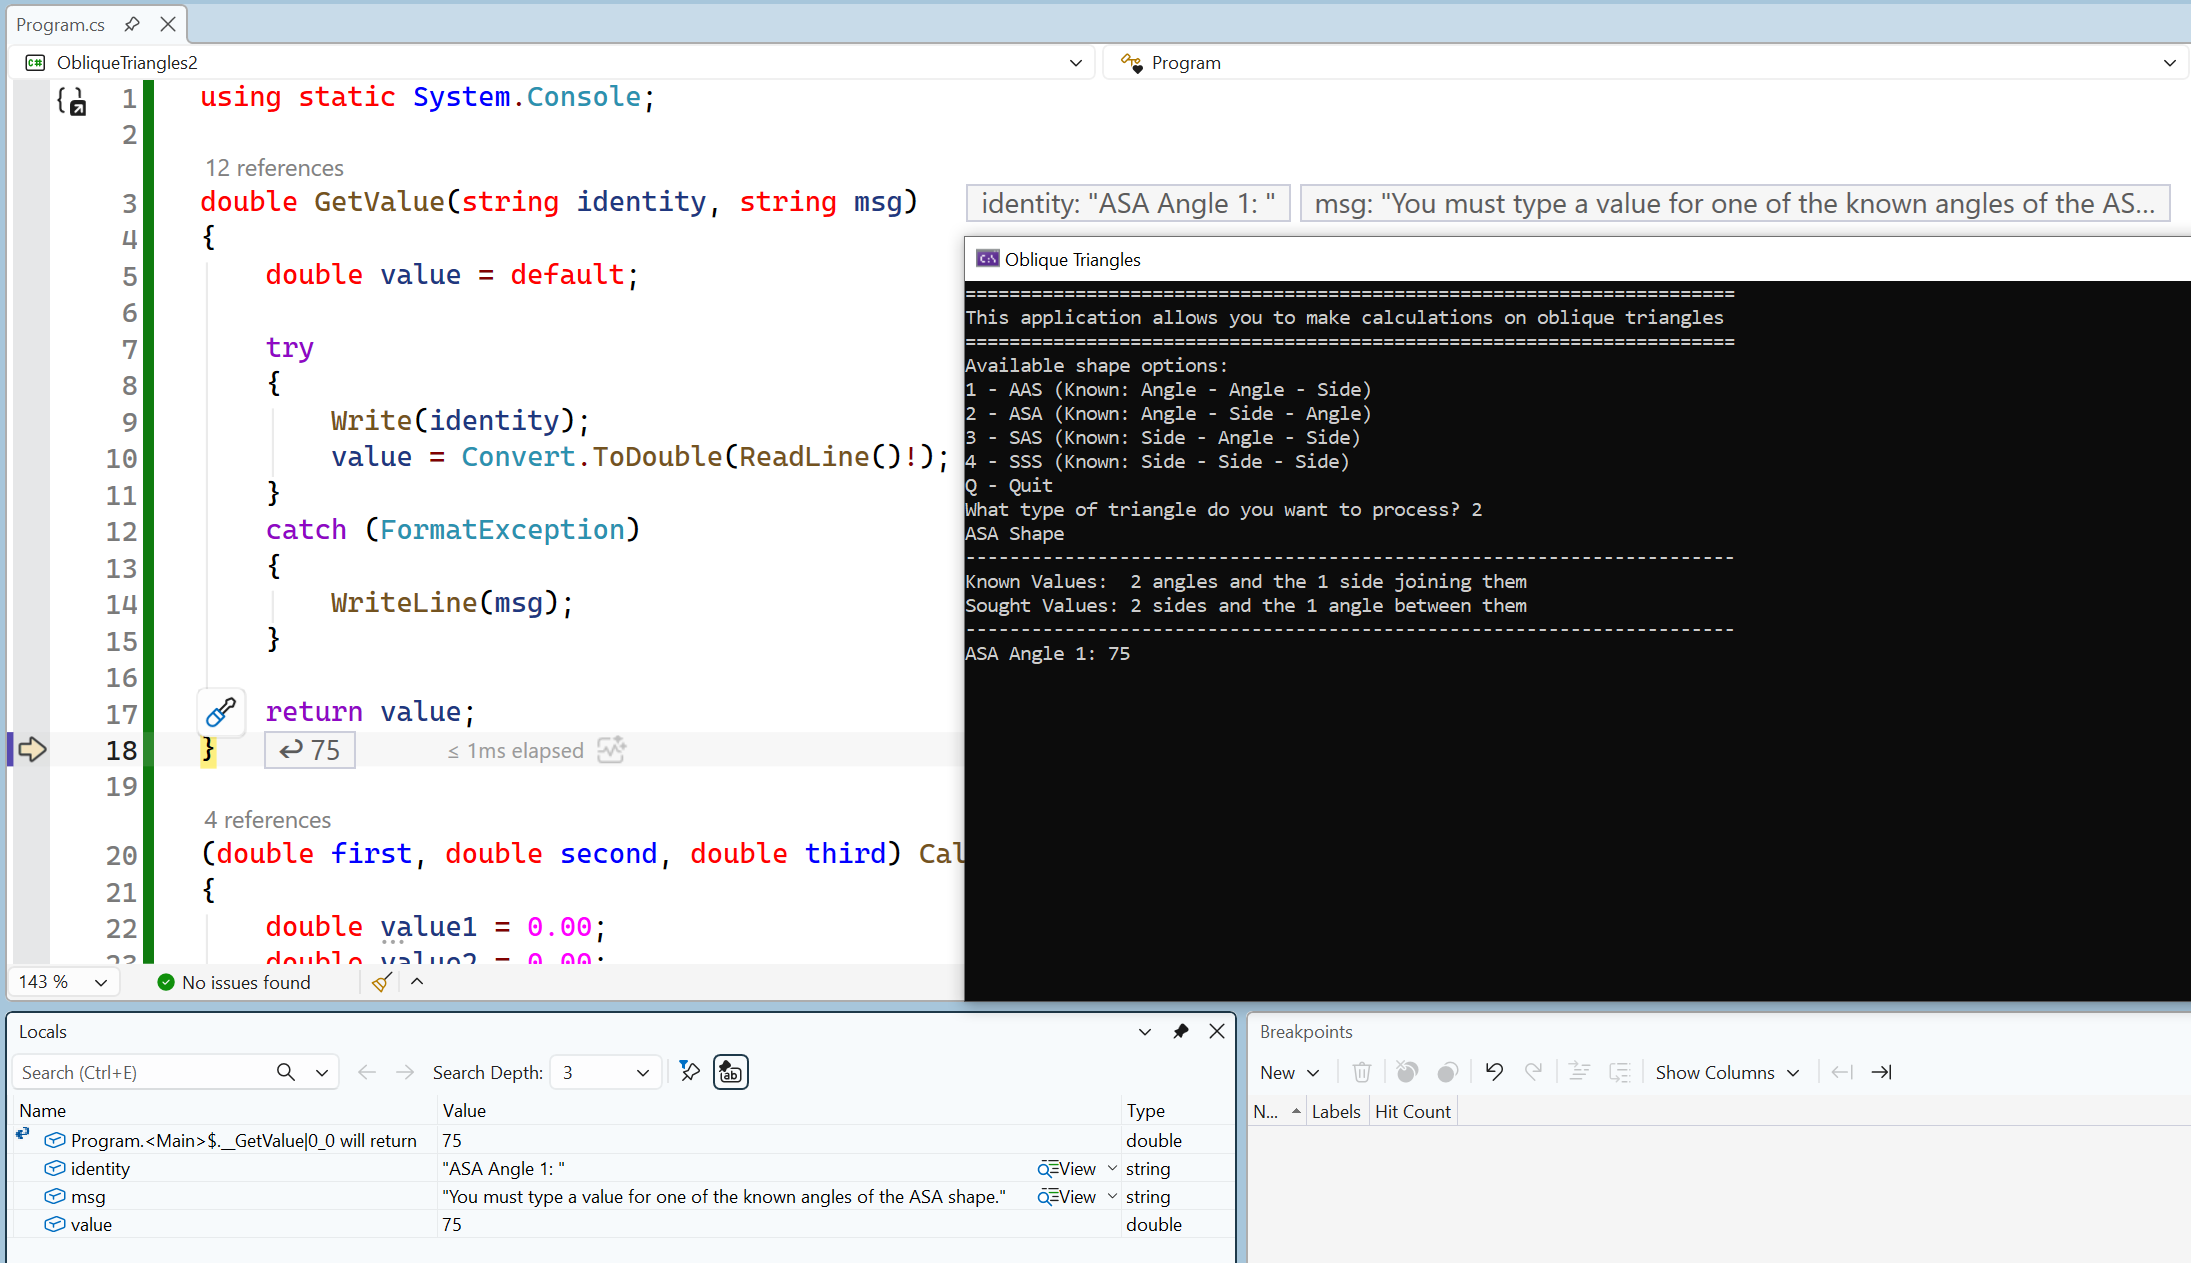Click the Oblique Triangles console title icon

point(987,259)
